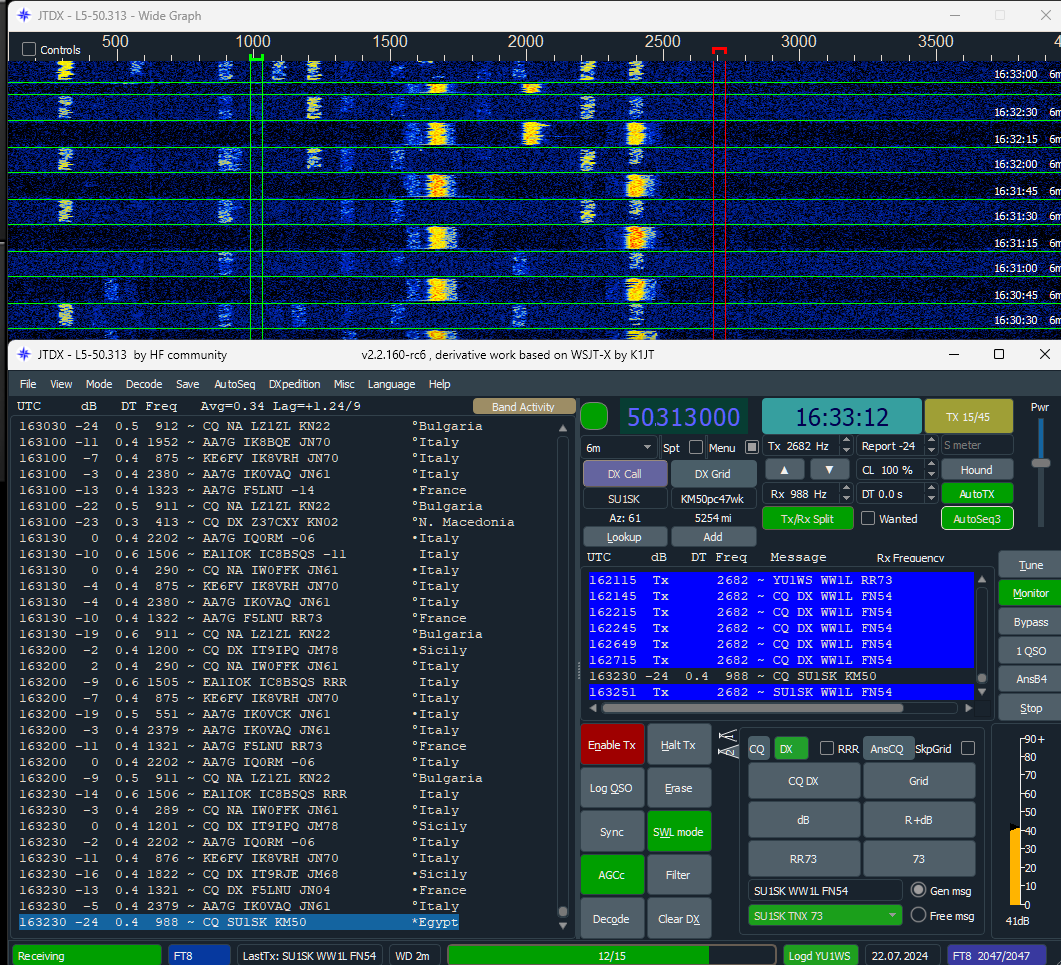Click the DX Call button

[624, 474]
